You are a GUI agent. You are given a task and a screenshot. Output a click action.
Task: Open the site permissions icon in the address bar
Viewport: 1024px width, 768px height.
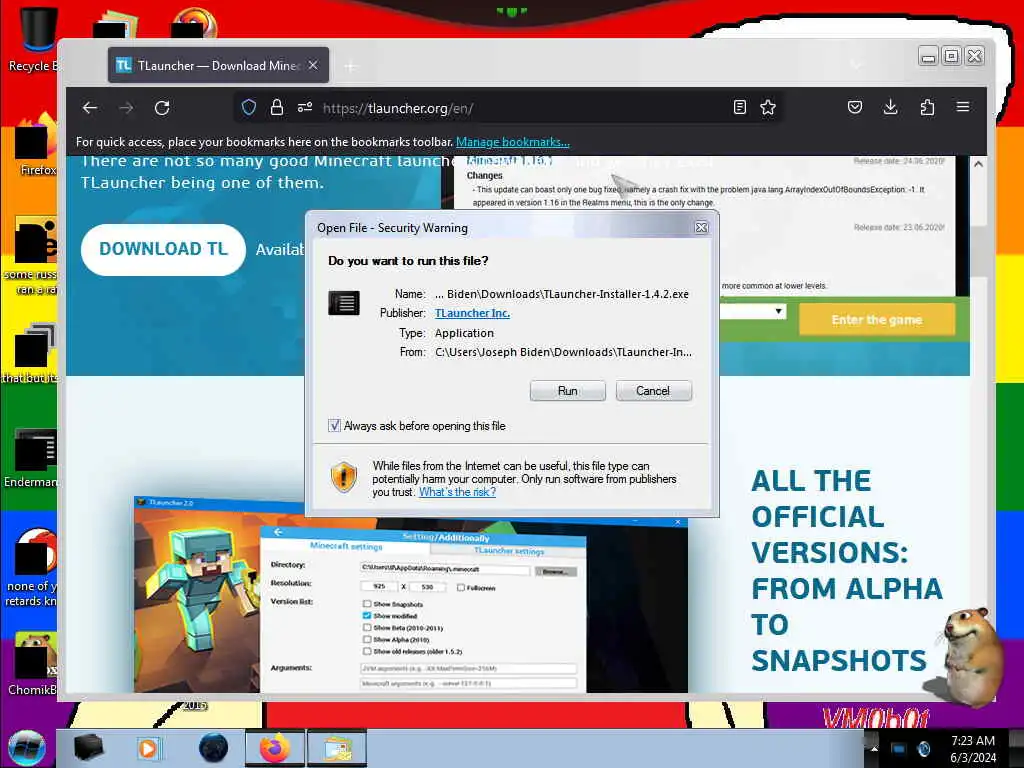[305, 107]
